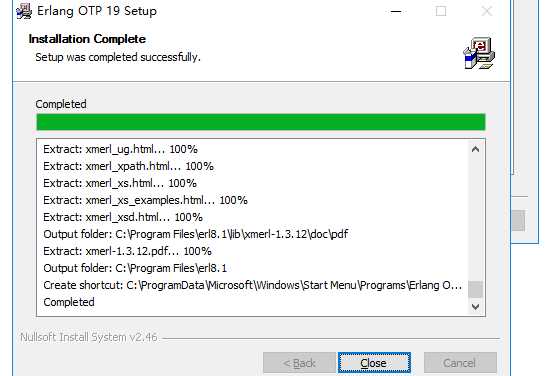Click the green installation progress bar
This screenshot has width=552, height=376.
[261, 122]
